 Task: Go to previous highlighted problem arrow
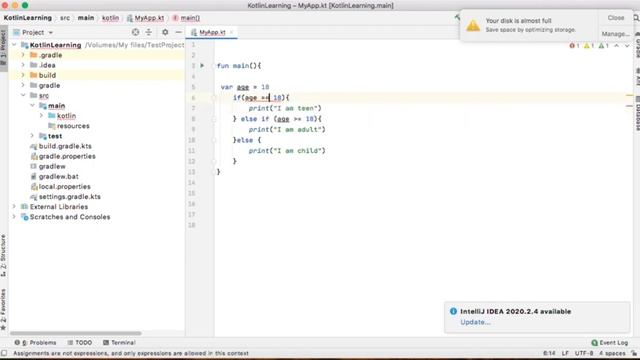[616, 46]
